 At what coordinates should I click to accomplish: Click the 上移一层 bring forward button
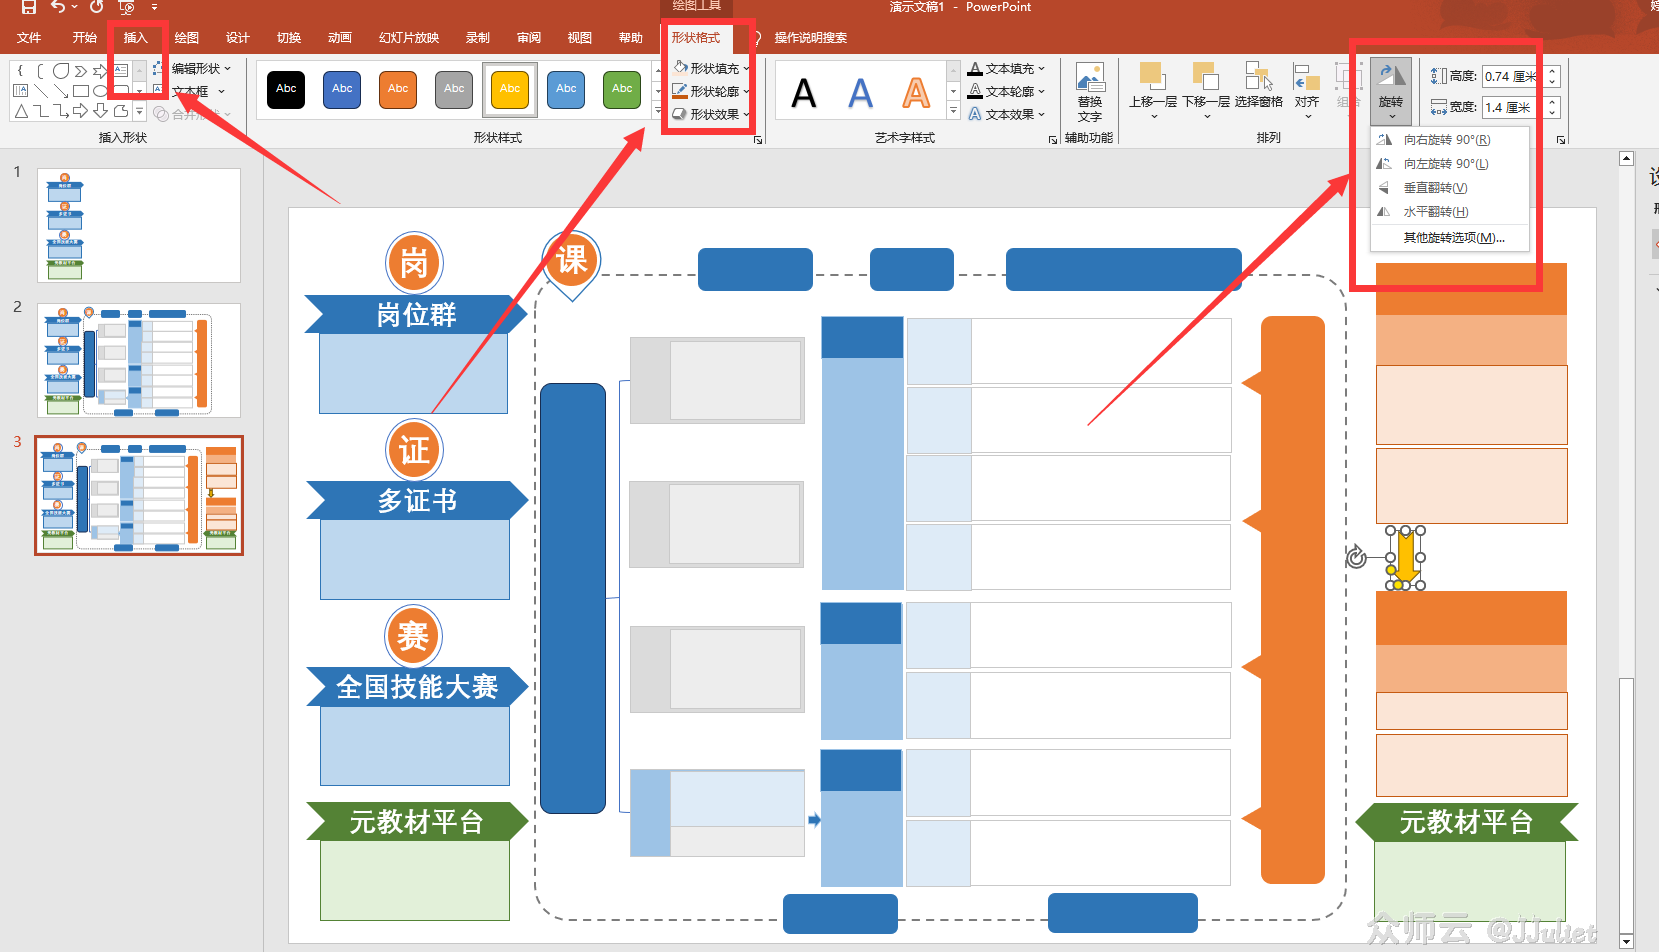[x=1153, y=91]
